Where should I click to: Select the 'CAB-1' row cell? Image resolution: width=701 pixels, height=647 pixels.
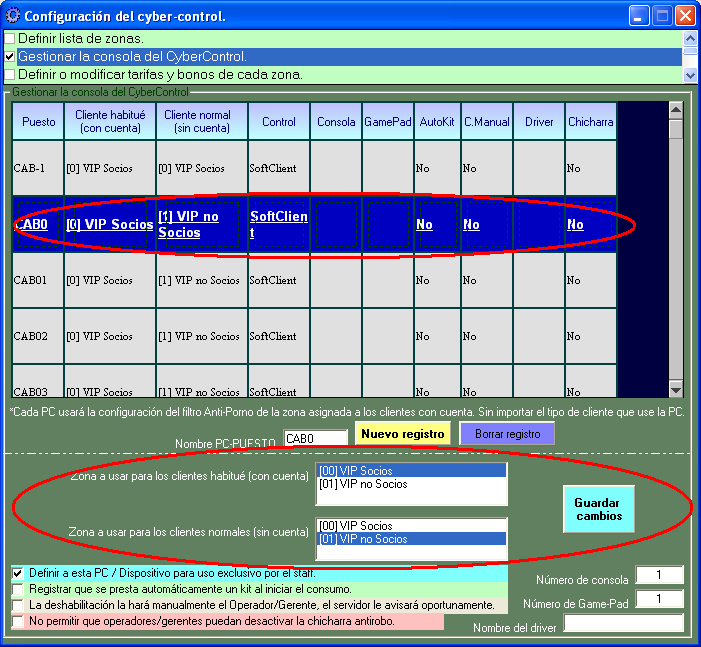38,168
